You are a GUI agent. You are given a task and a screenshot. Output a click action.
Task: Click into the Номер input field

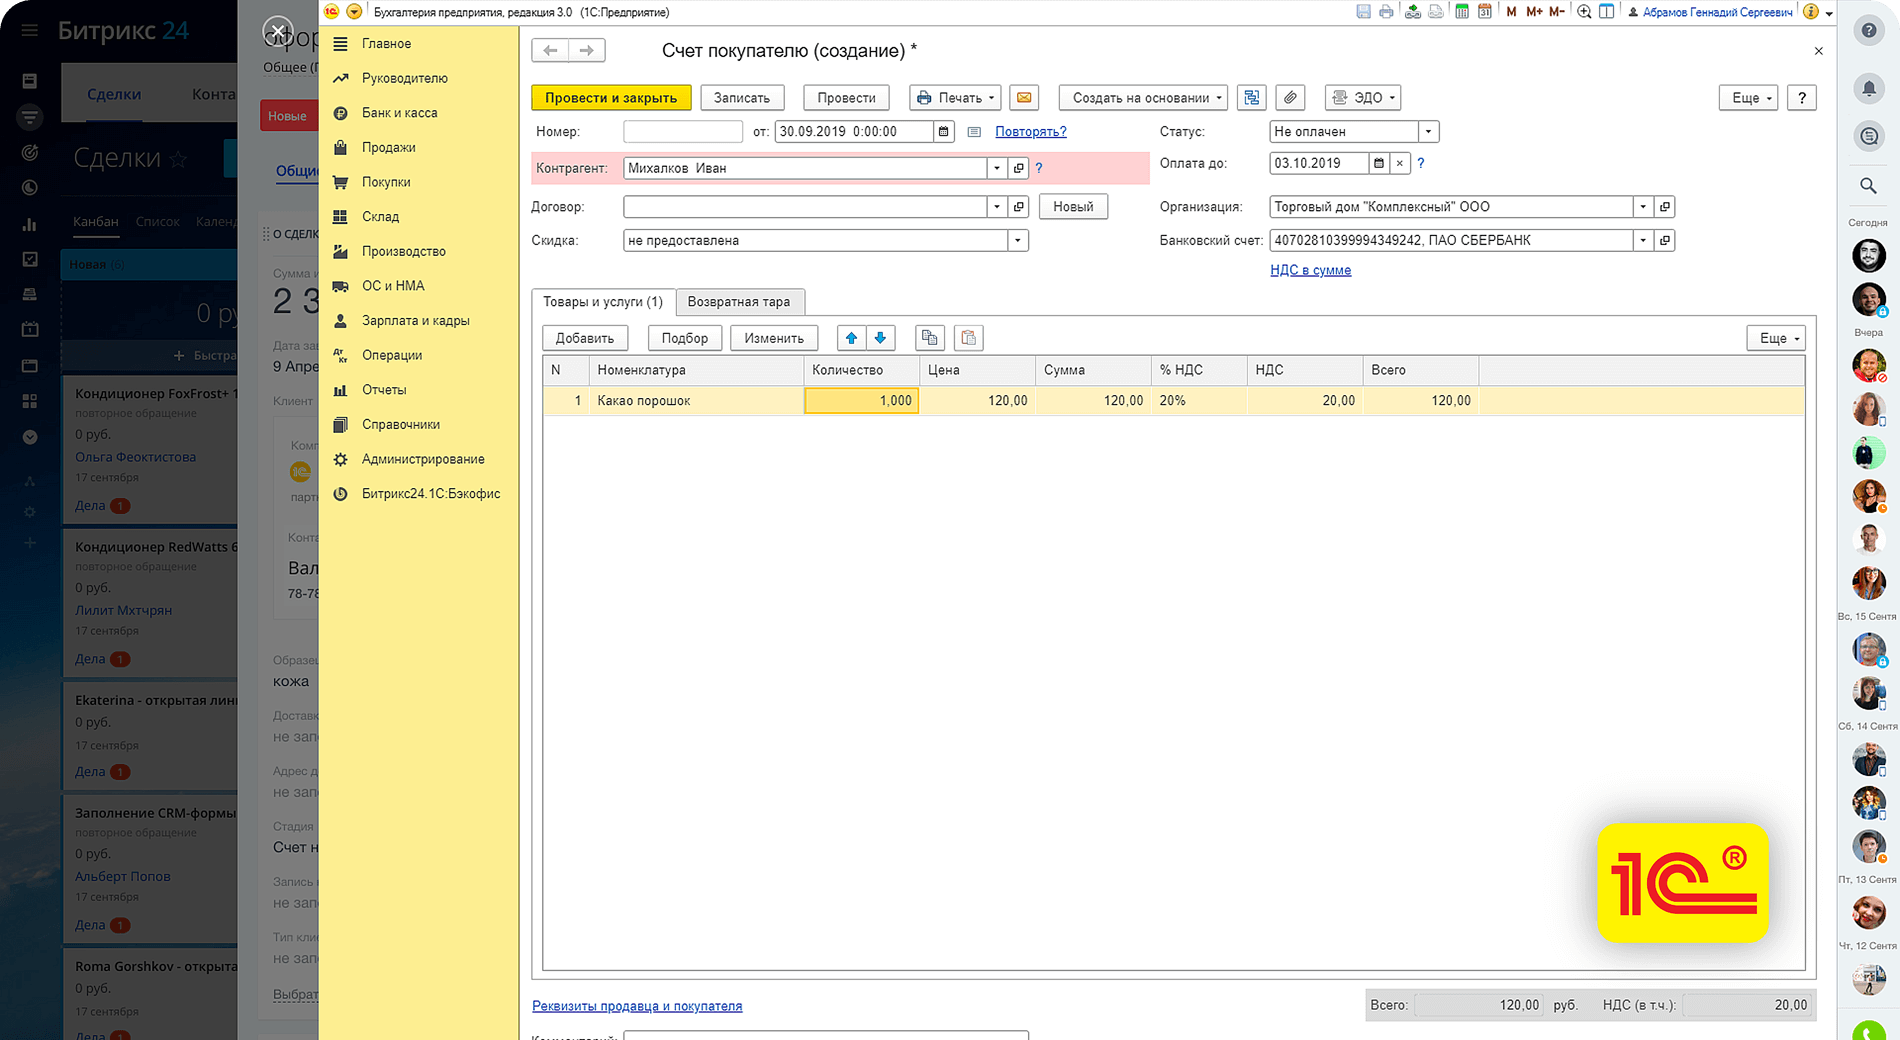coord(682,132)
